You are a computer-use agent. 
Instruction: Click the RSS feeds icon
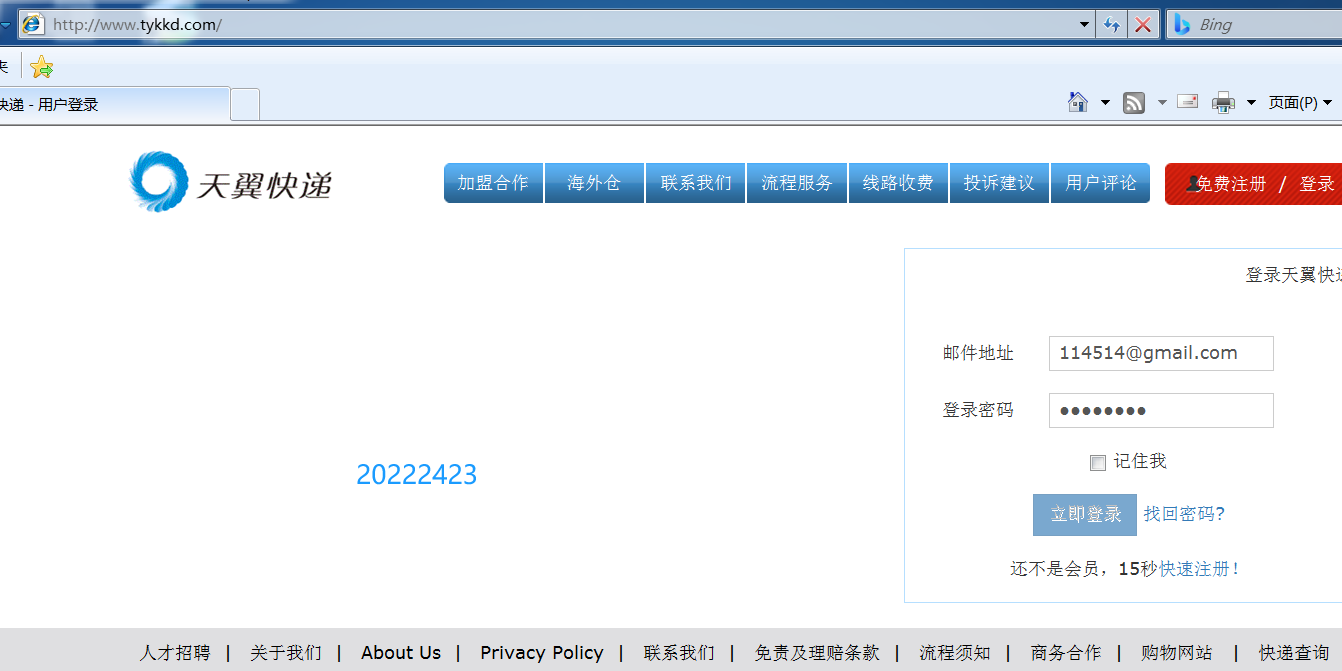pyautogui.click(x=1134, y=102)
